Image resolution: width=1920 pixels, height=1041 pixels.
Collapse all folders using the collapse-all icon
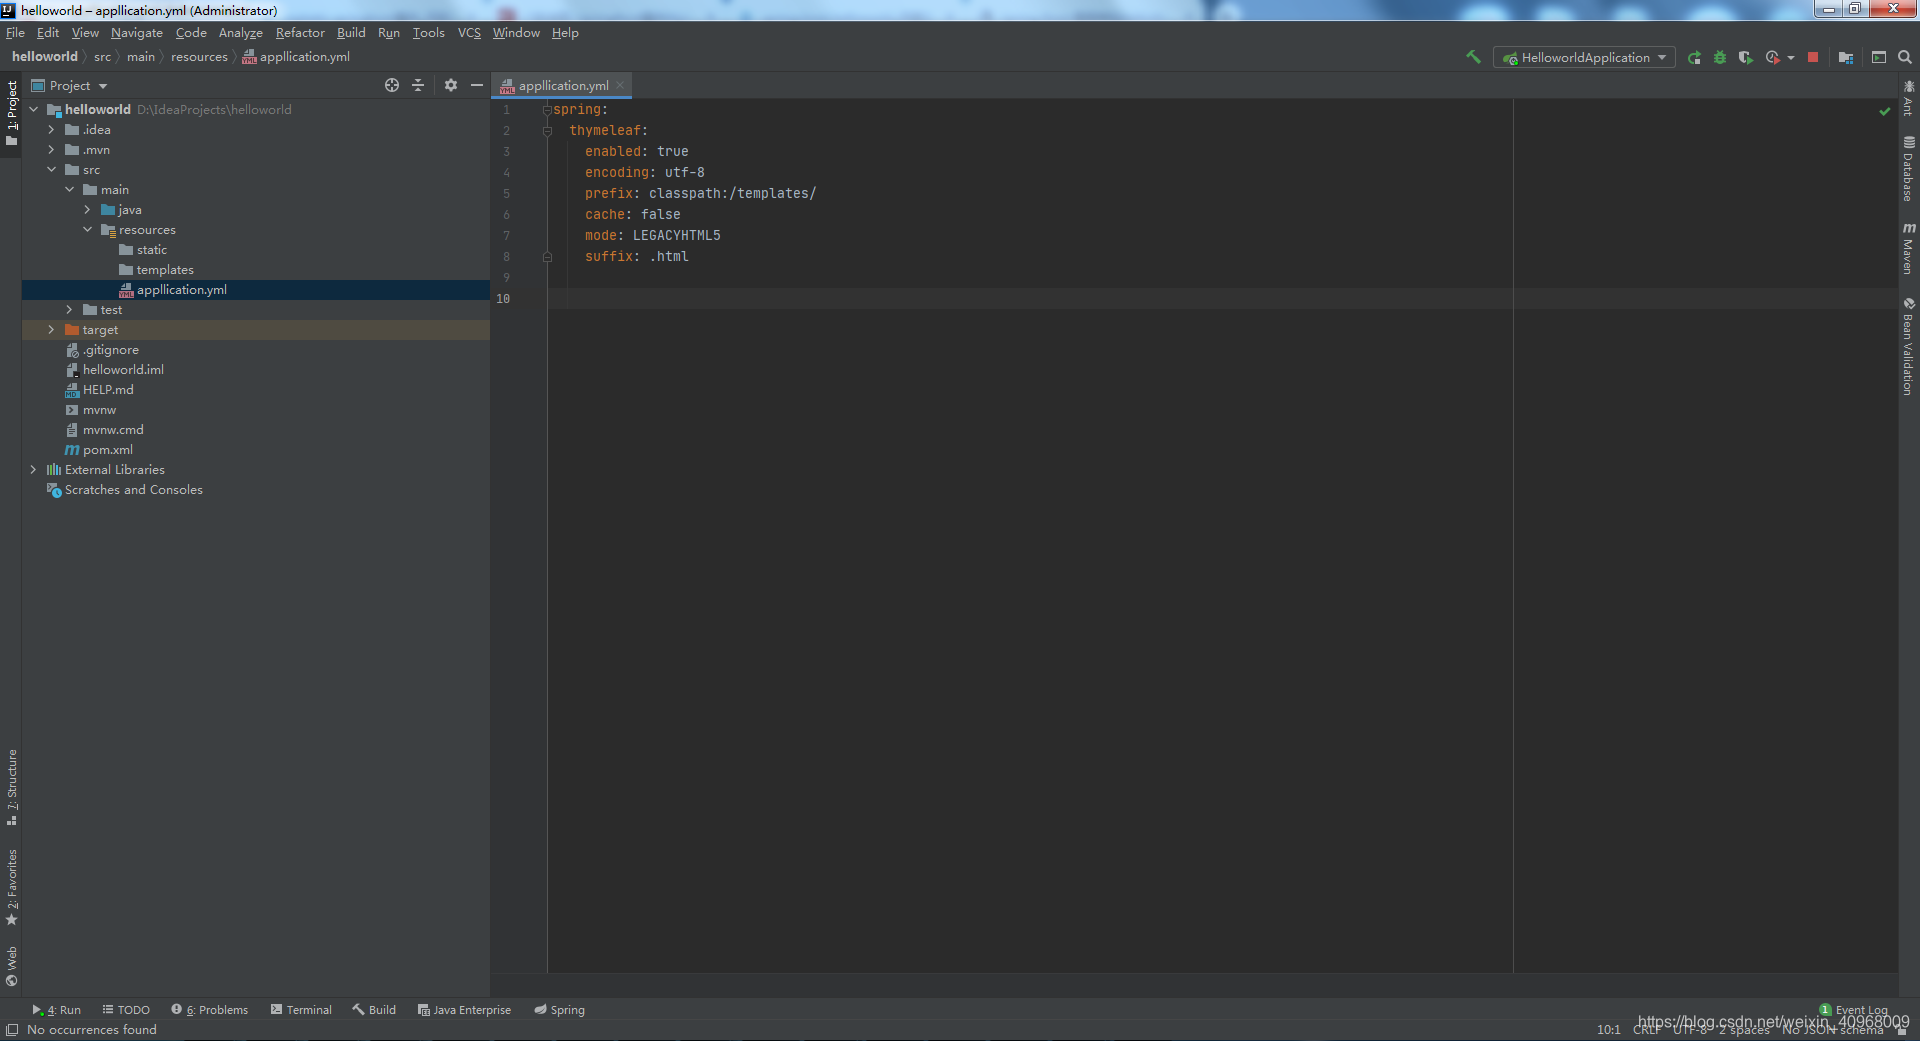[418, 85]
